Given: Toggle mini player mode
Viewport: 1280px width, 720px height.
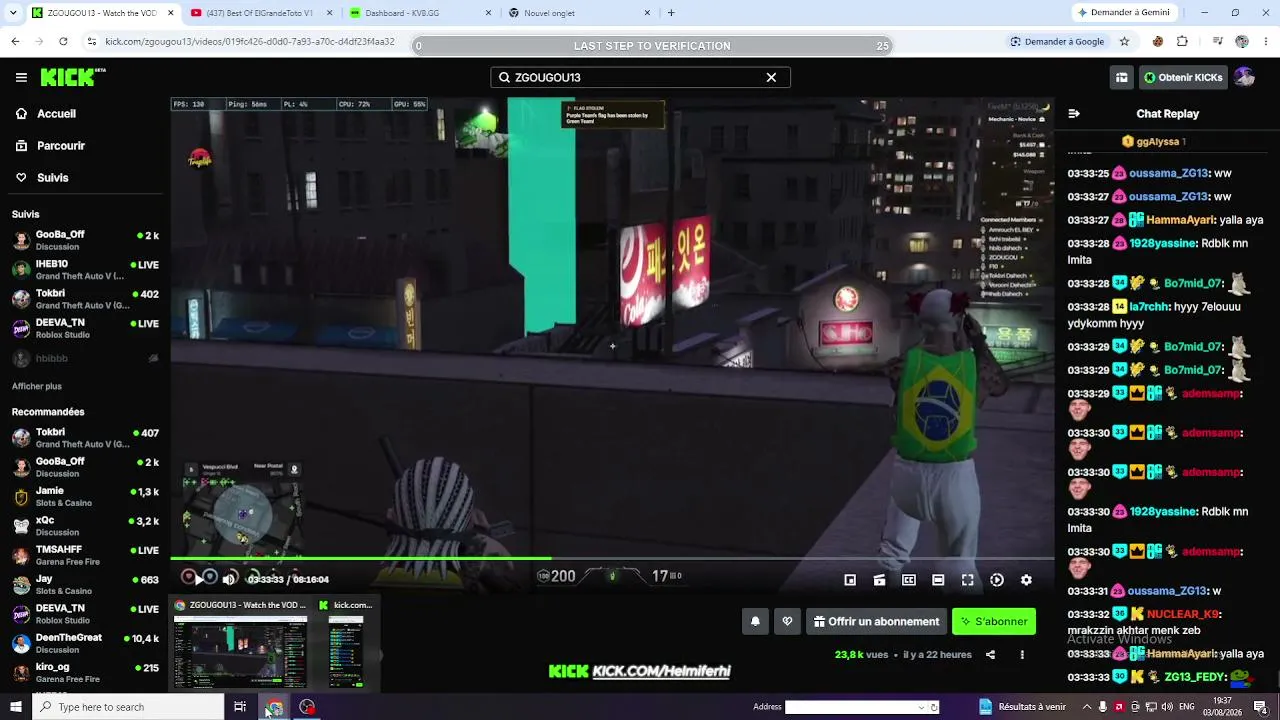Looking at the screenshot, I should tap(850, 580).
